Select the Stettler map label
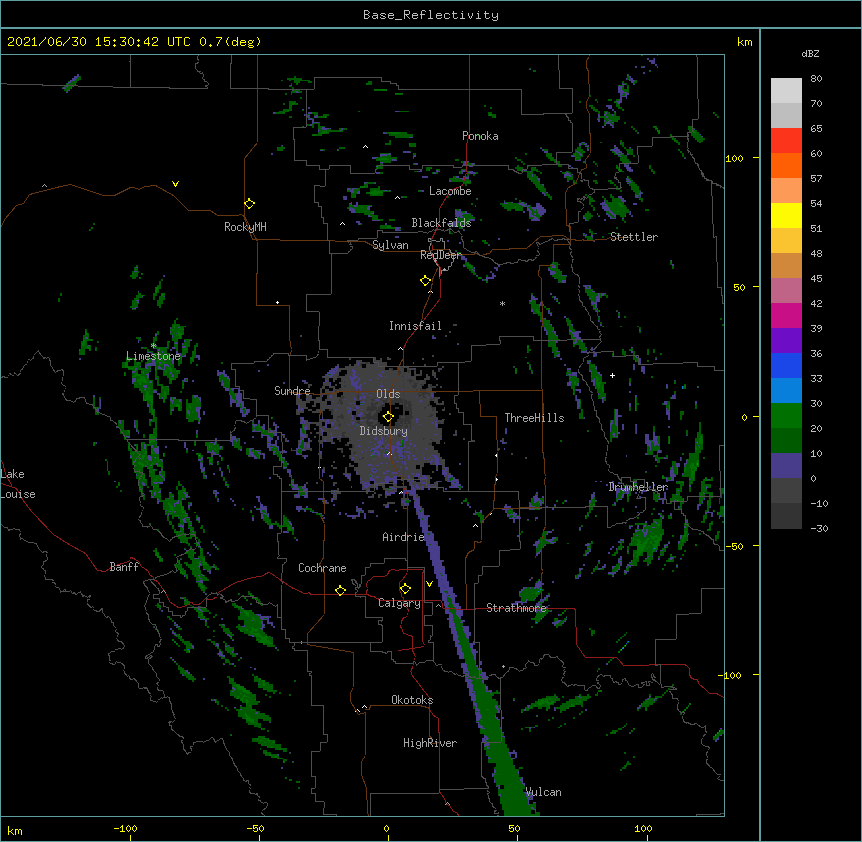Screen dimensions: 862x842 click(x=634, y=237)
